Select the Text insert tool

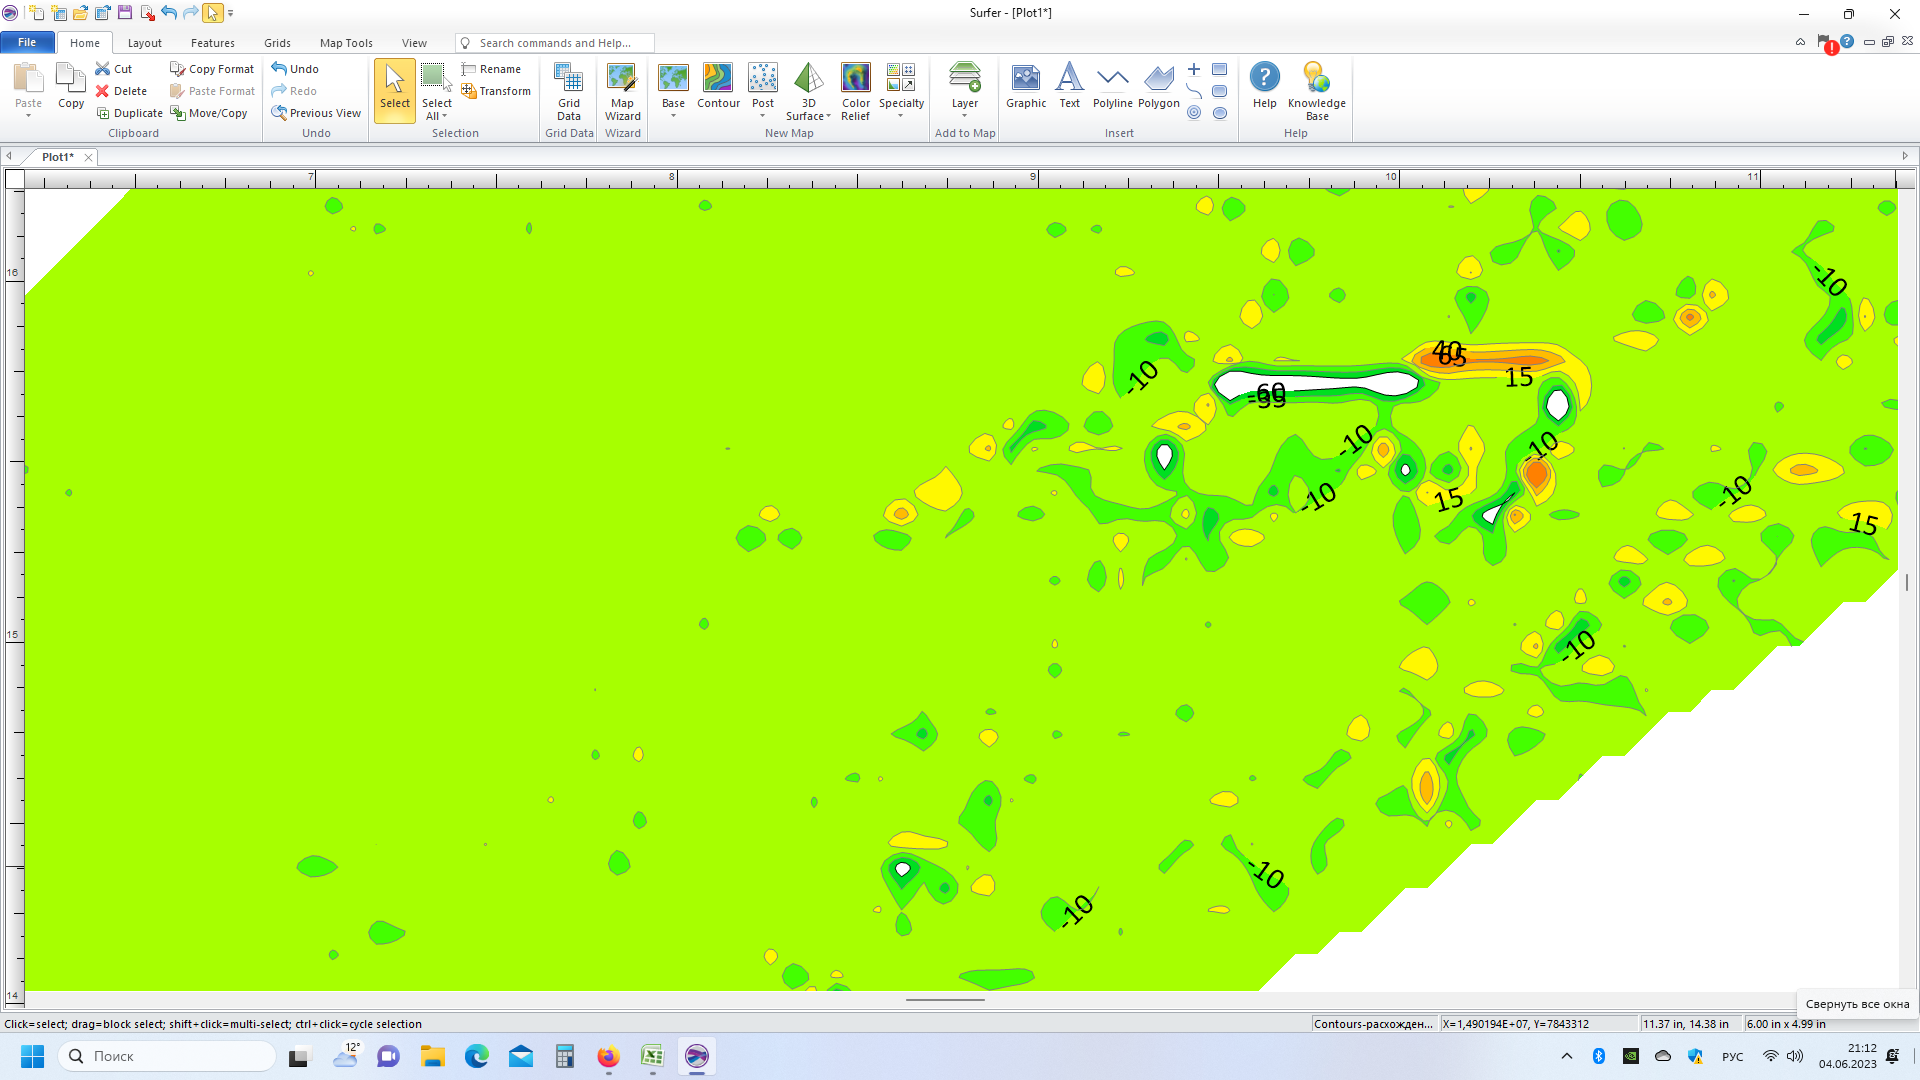pyautogui.click(x=1069, y=86)
